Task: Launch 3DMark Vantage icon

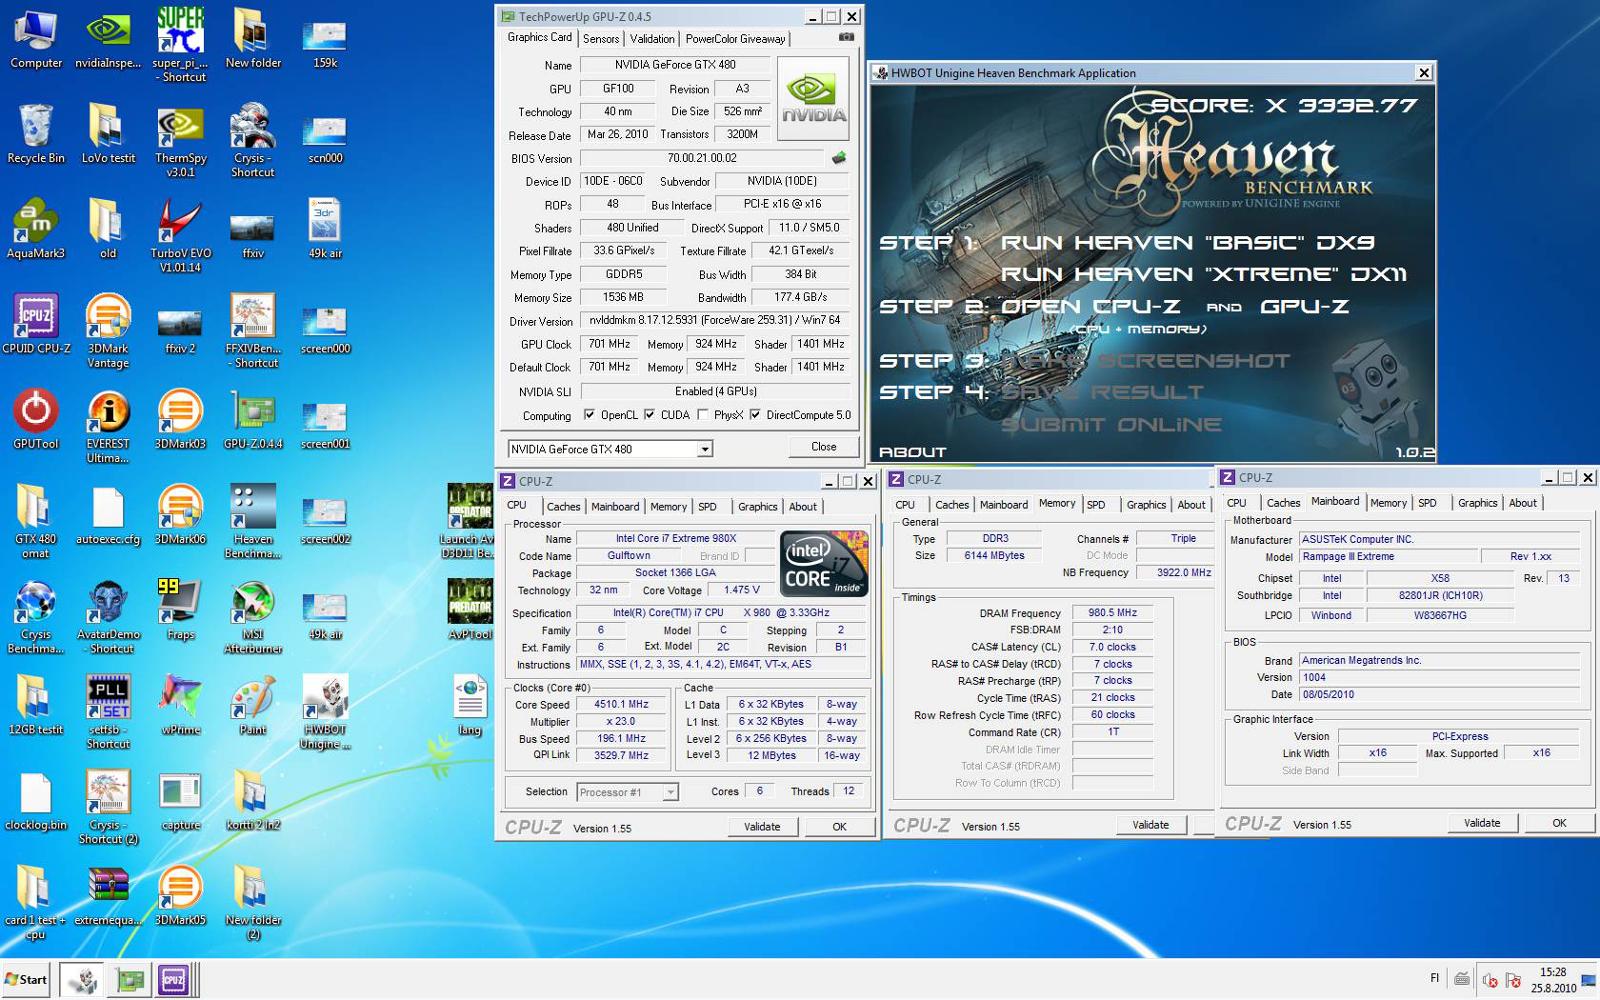Action: pyautogui.click(x=108, y=330)
